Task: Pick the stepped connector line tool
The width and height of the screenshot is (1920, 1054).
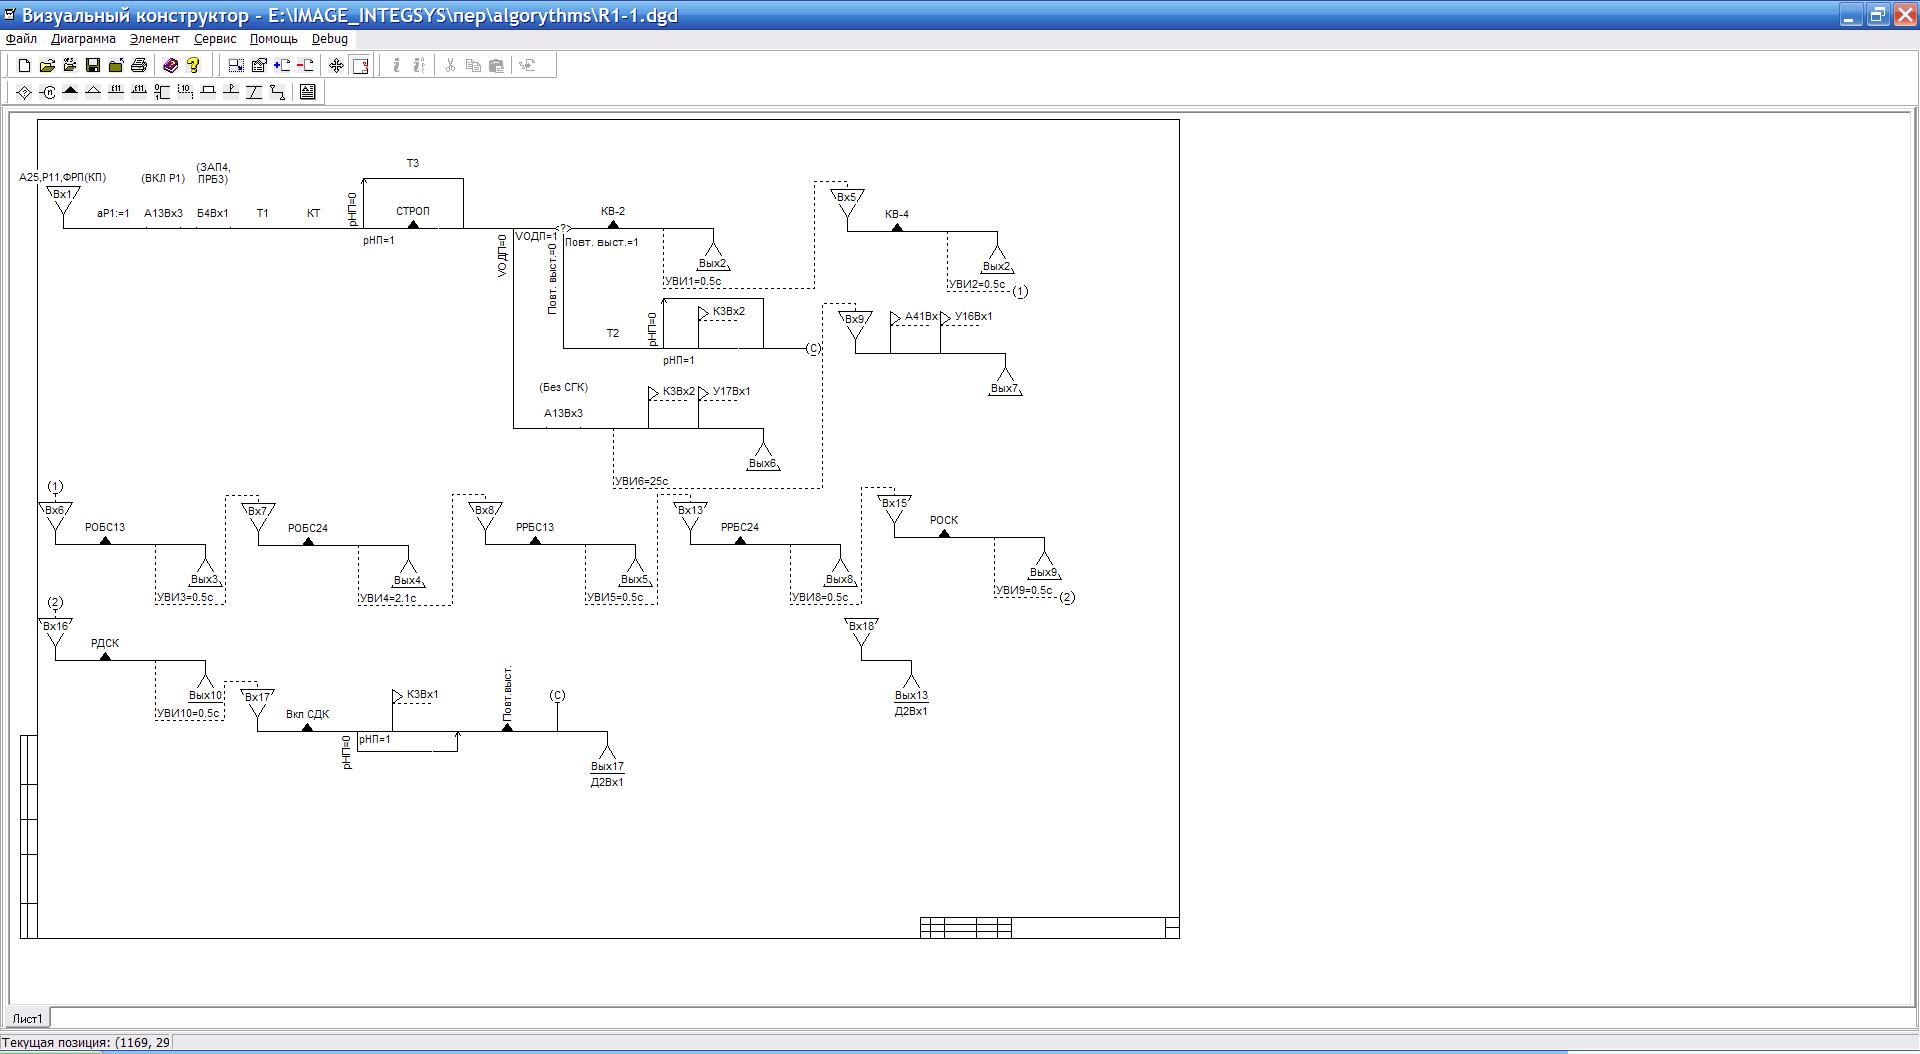Action: pyautogui.click(x=277, y=92)
